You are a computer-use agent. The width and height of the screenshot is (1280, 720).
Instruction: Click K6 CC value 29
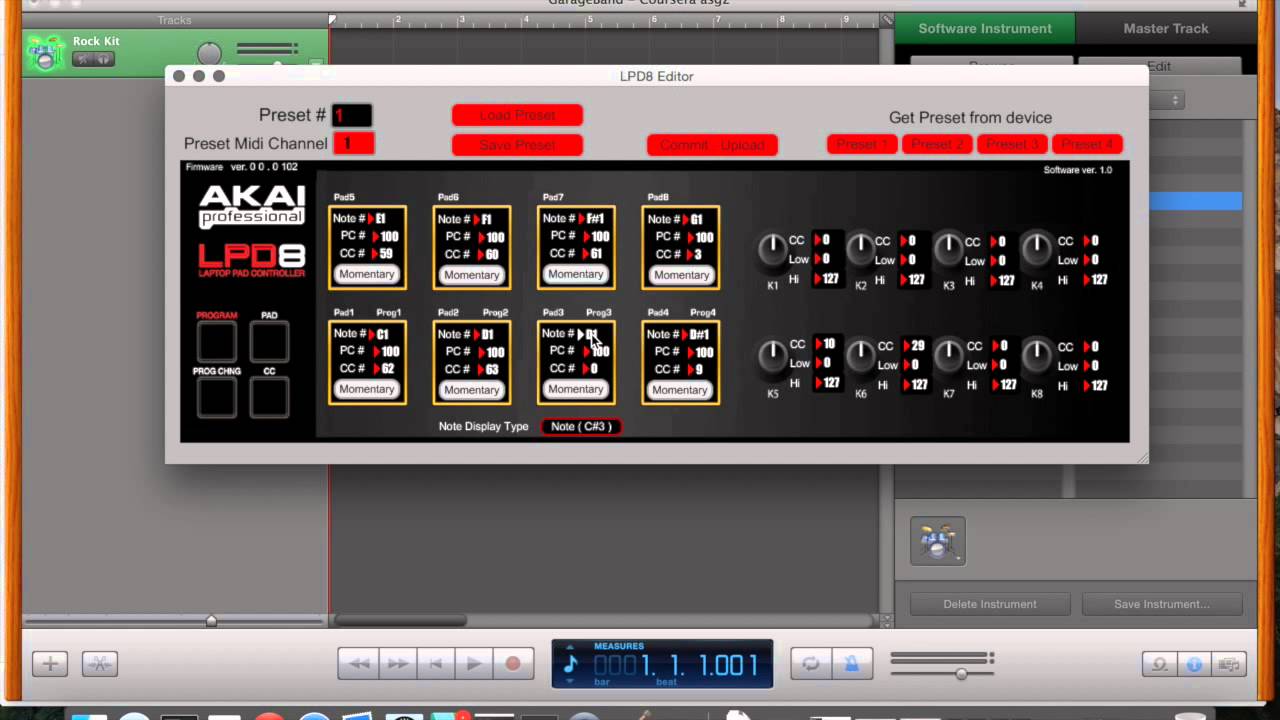tap(918, 346)
